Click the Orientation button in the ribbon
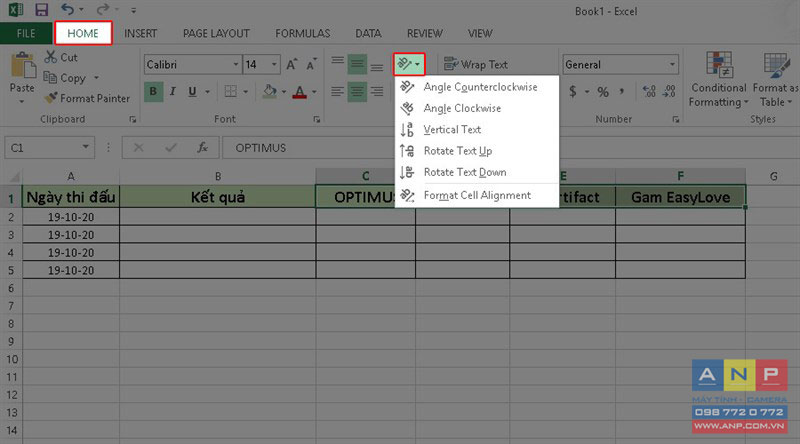This screenshot has height=444, width=800. 409,64
